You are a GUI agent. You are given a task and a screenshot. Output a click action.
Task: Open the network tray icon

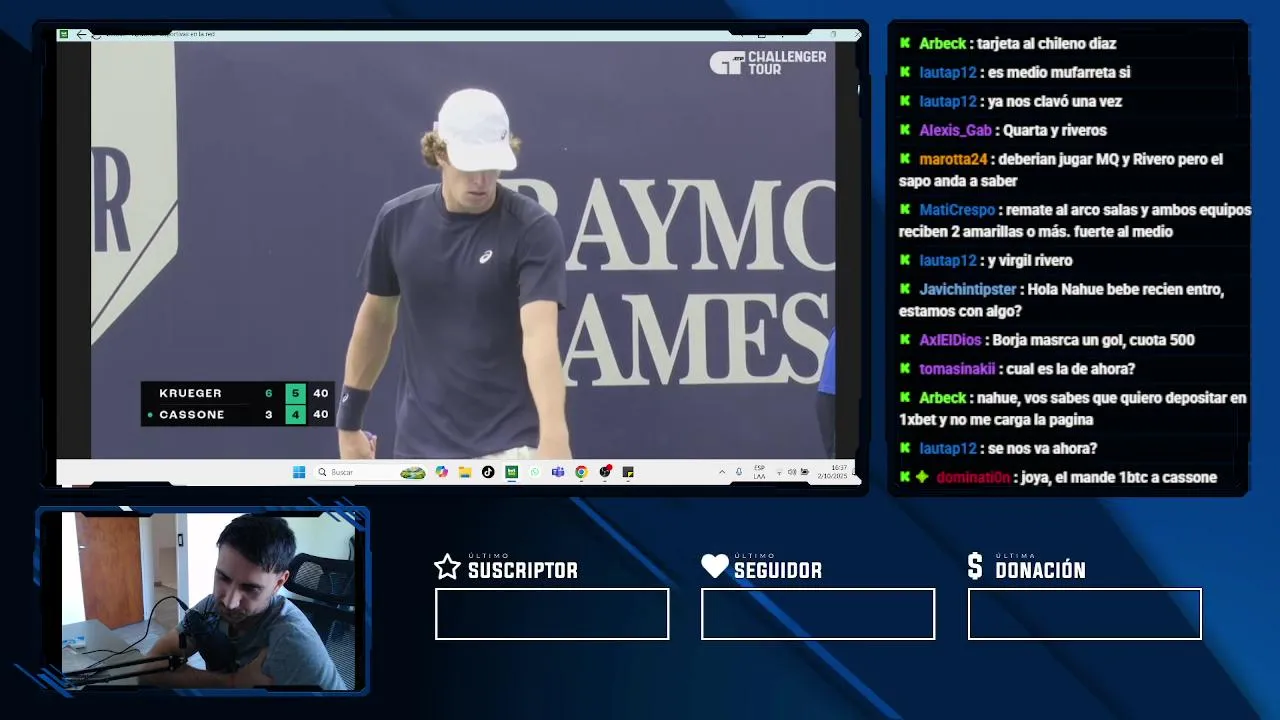point(779,472)
